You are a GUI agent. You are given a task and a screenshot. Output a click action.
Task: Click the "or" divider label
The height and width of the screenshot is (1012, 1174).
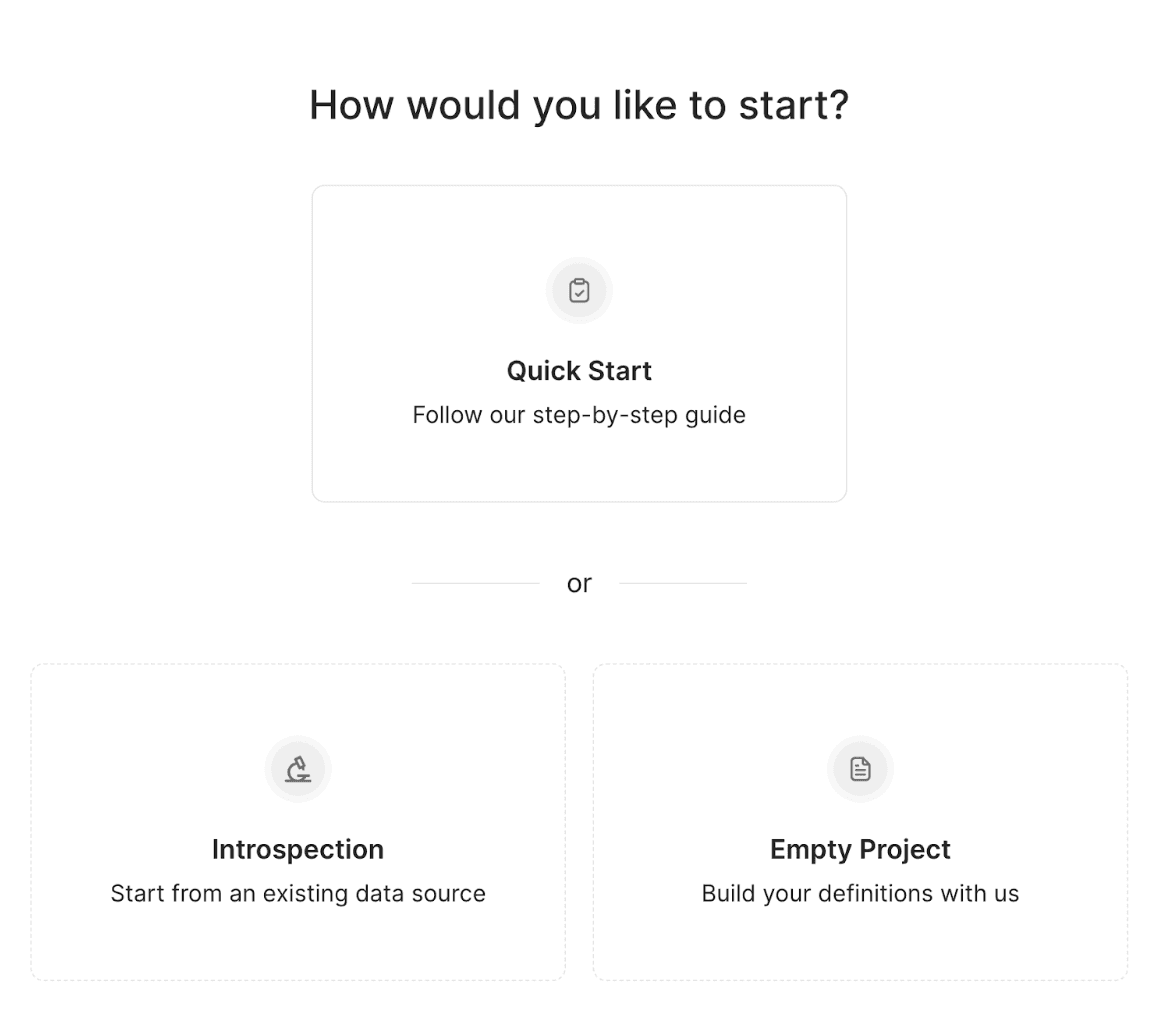[x=579, y=584]
